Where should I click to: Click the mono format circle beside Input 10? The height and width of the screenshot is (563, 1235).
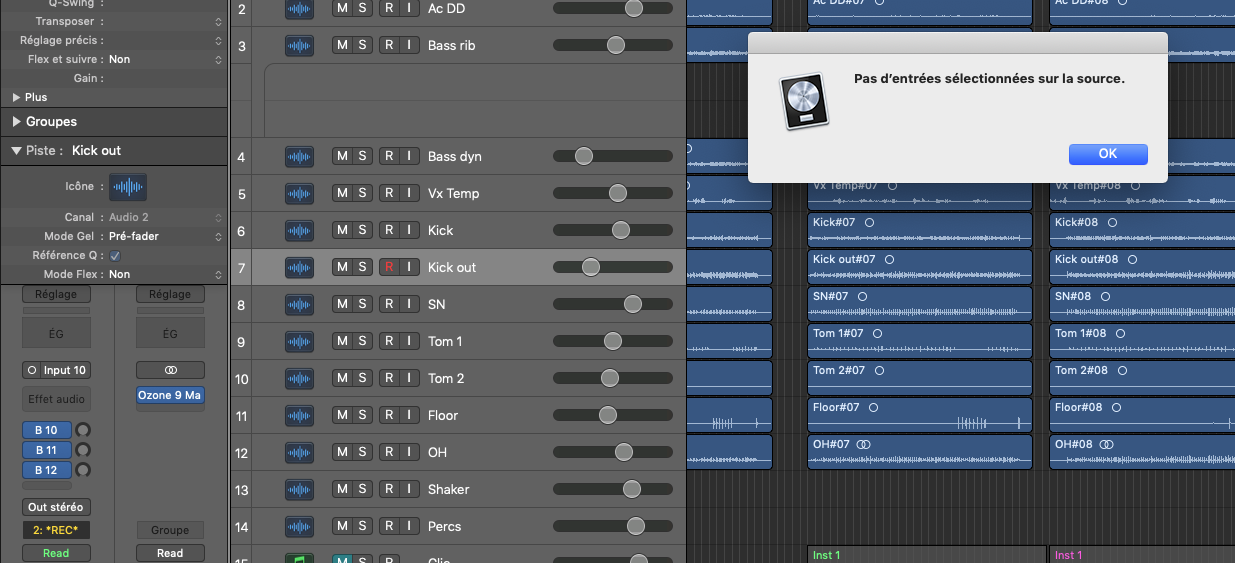32,370
